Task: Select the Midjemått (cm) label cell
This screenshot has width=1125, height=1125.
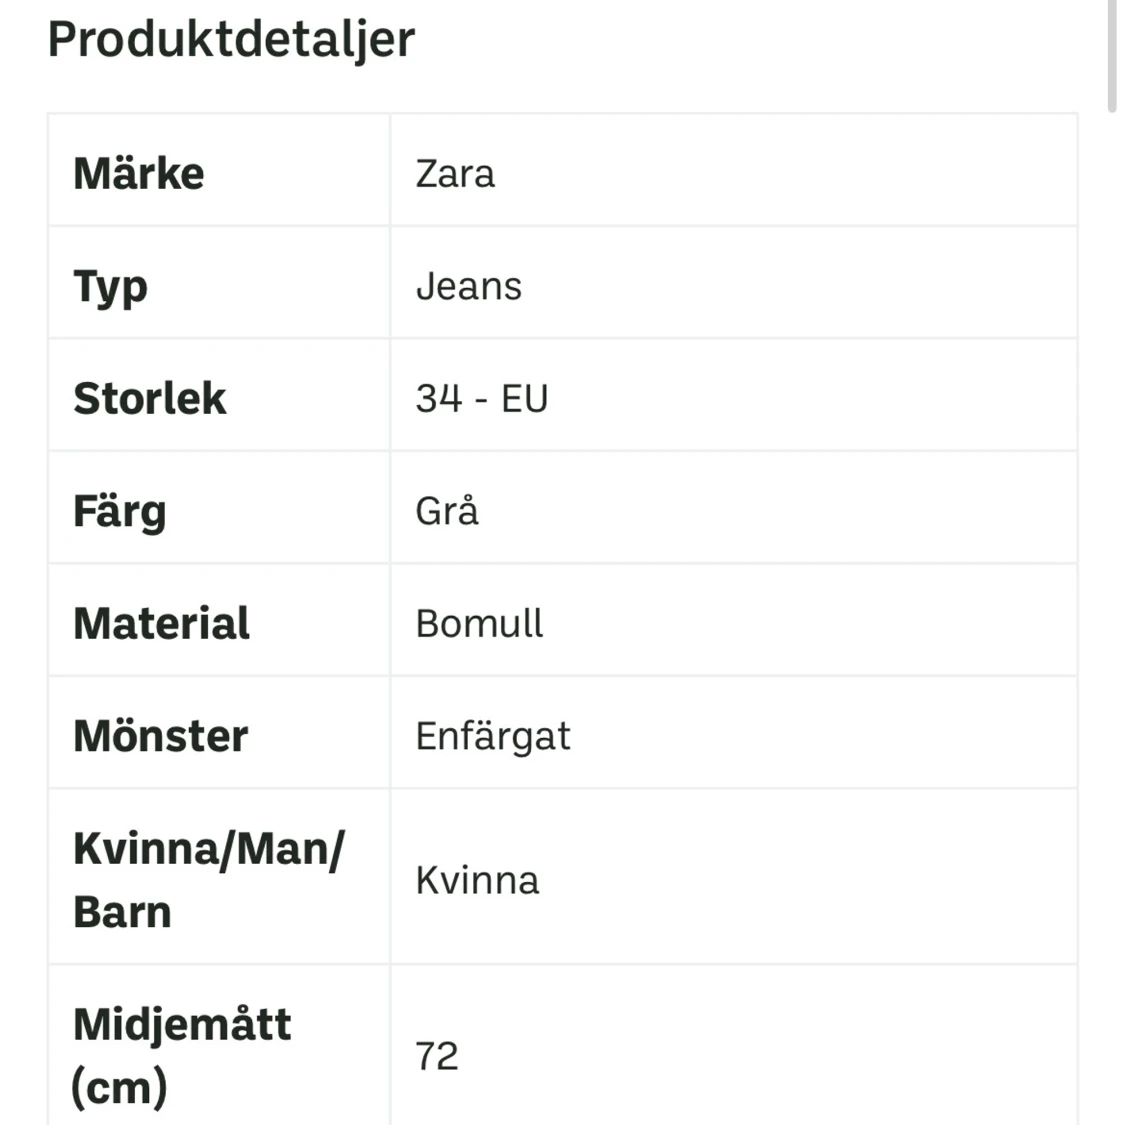Action: point(219,1046)
